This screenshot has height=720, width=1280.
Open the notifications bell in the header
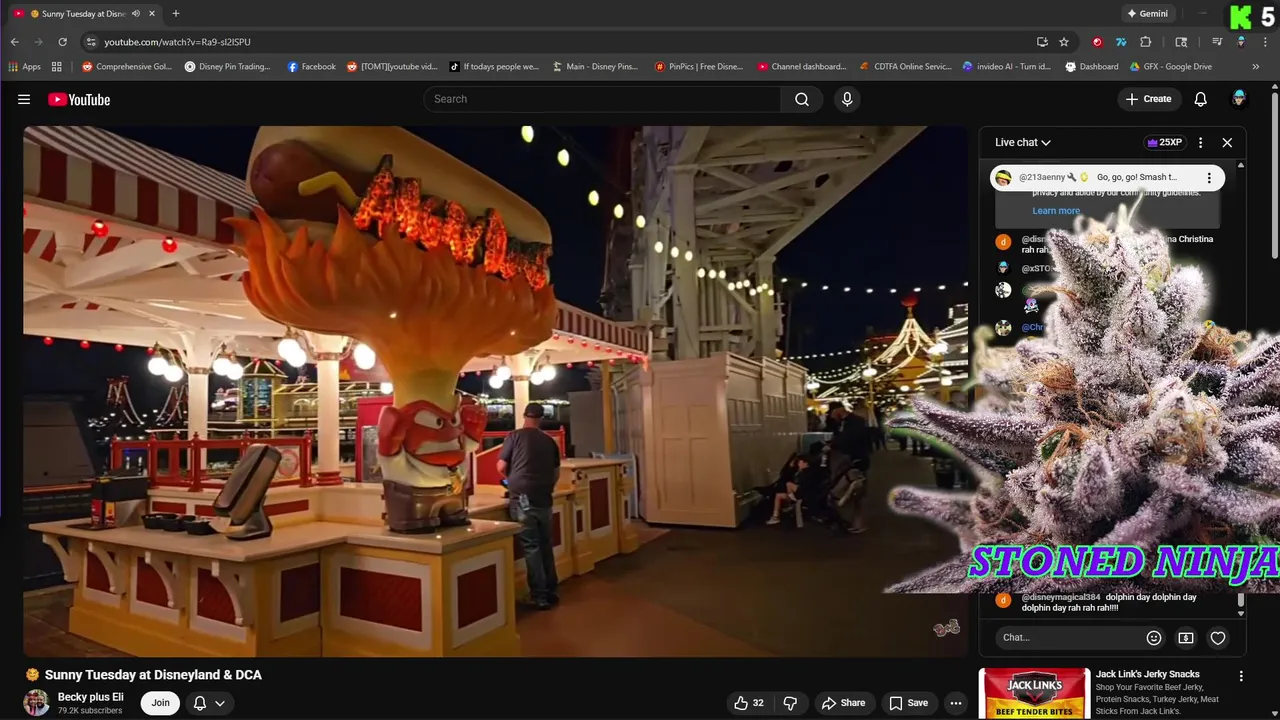click(x=1200, y=99)
